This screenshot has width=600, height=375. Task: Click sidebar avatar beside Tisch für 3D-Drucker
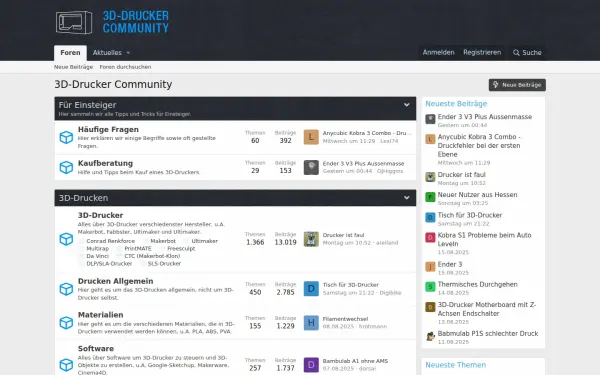[x=430, y=217]
